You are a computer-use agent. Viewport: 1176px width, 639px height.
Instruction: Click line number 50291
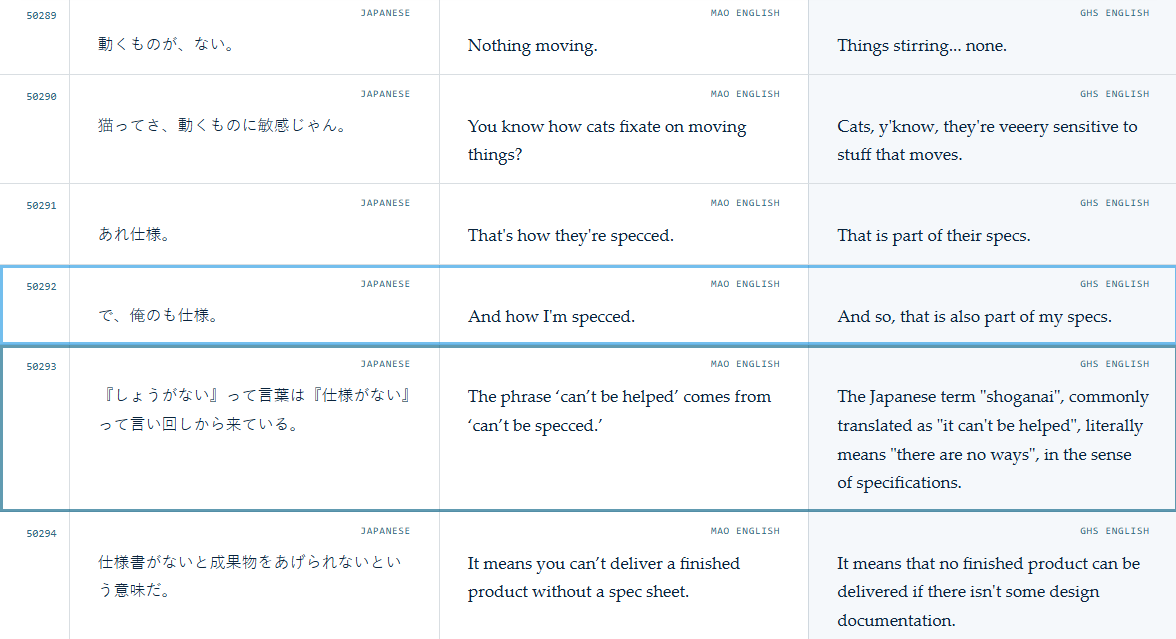click(x=41, y=206)
